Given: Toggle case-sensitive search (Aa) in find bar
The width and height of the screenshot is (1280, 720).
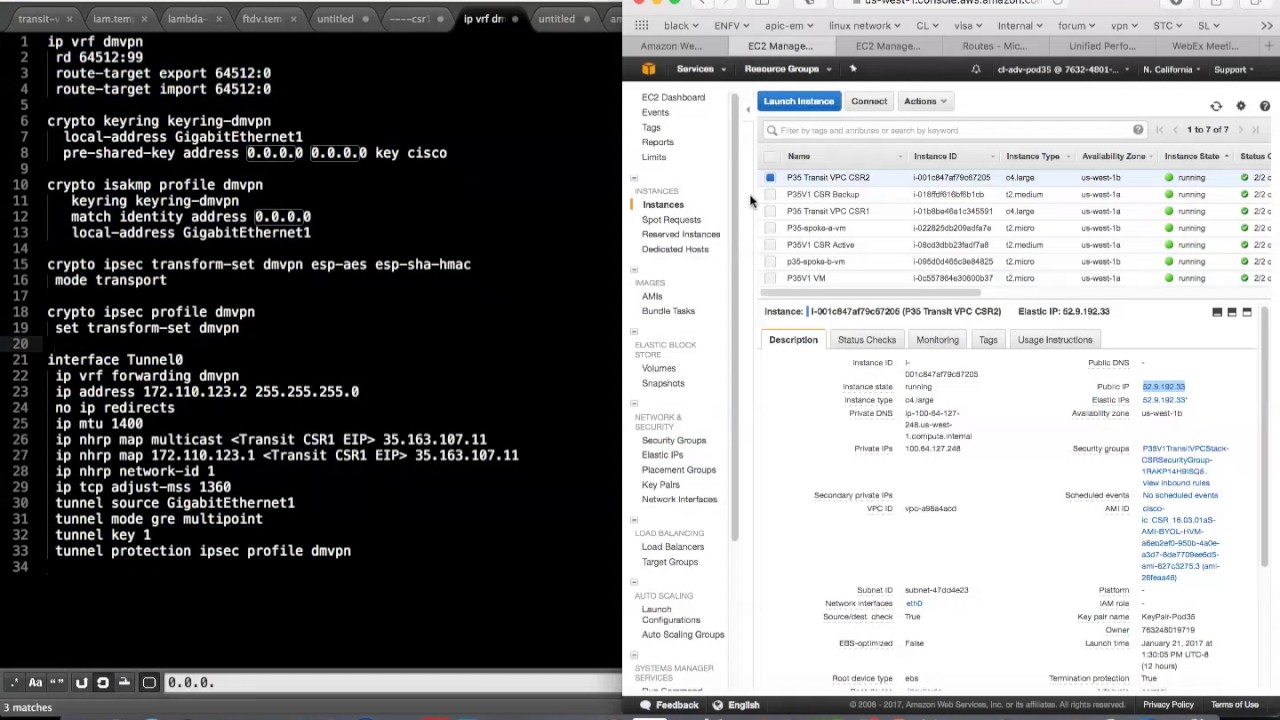Looking at the screenshot, I should [x=35, y=682].
